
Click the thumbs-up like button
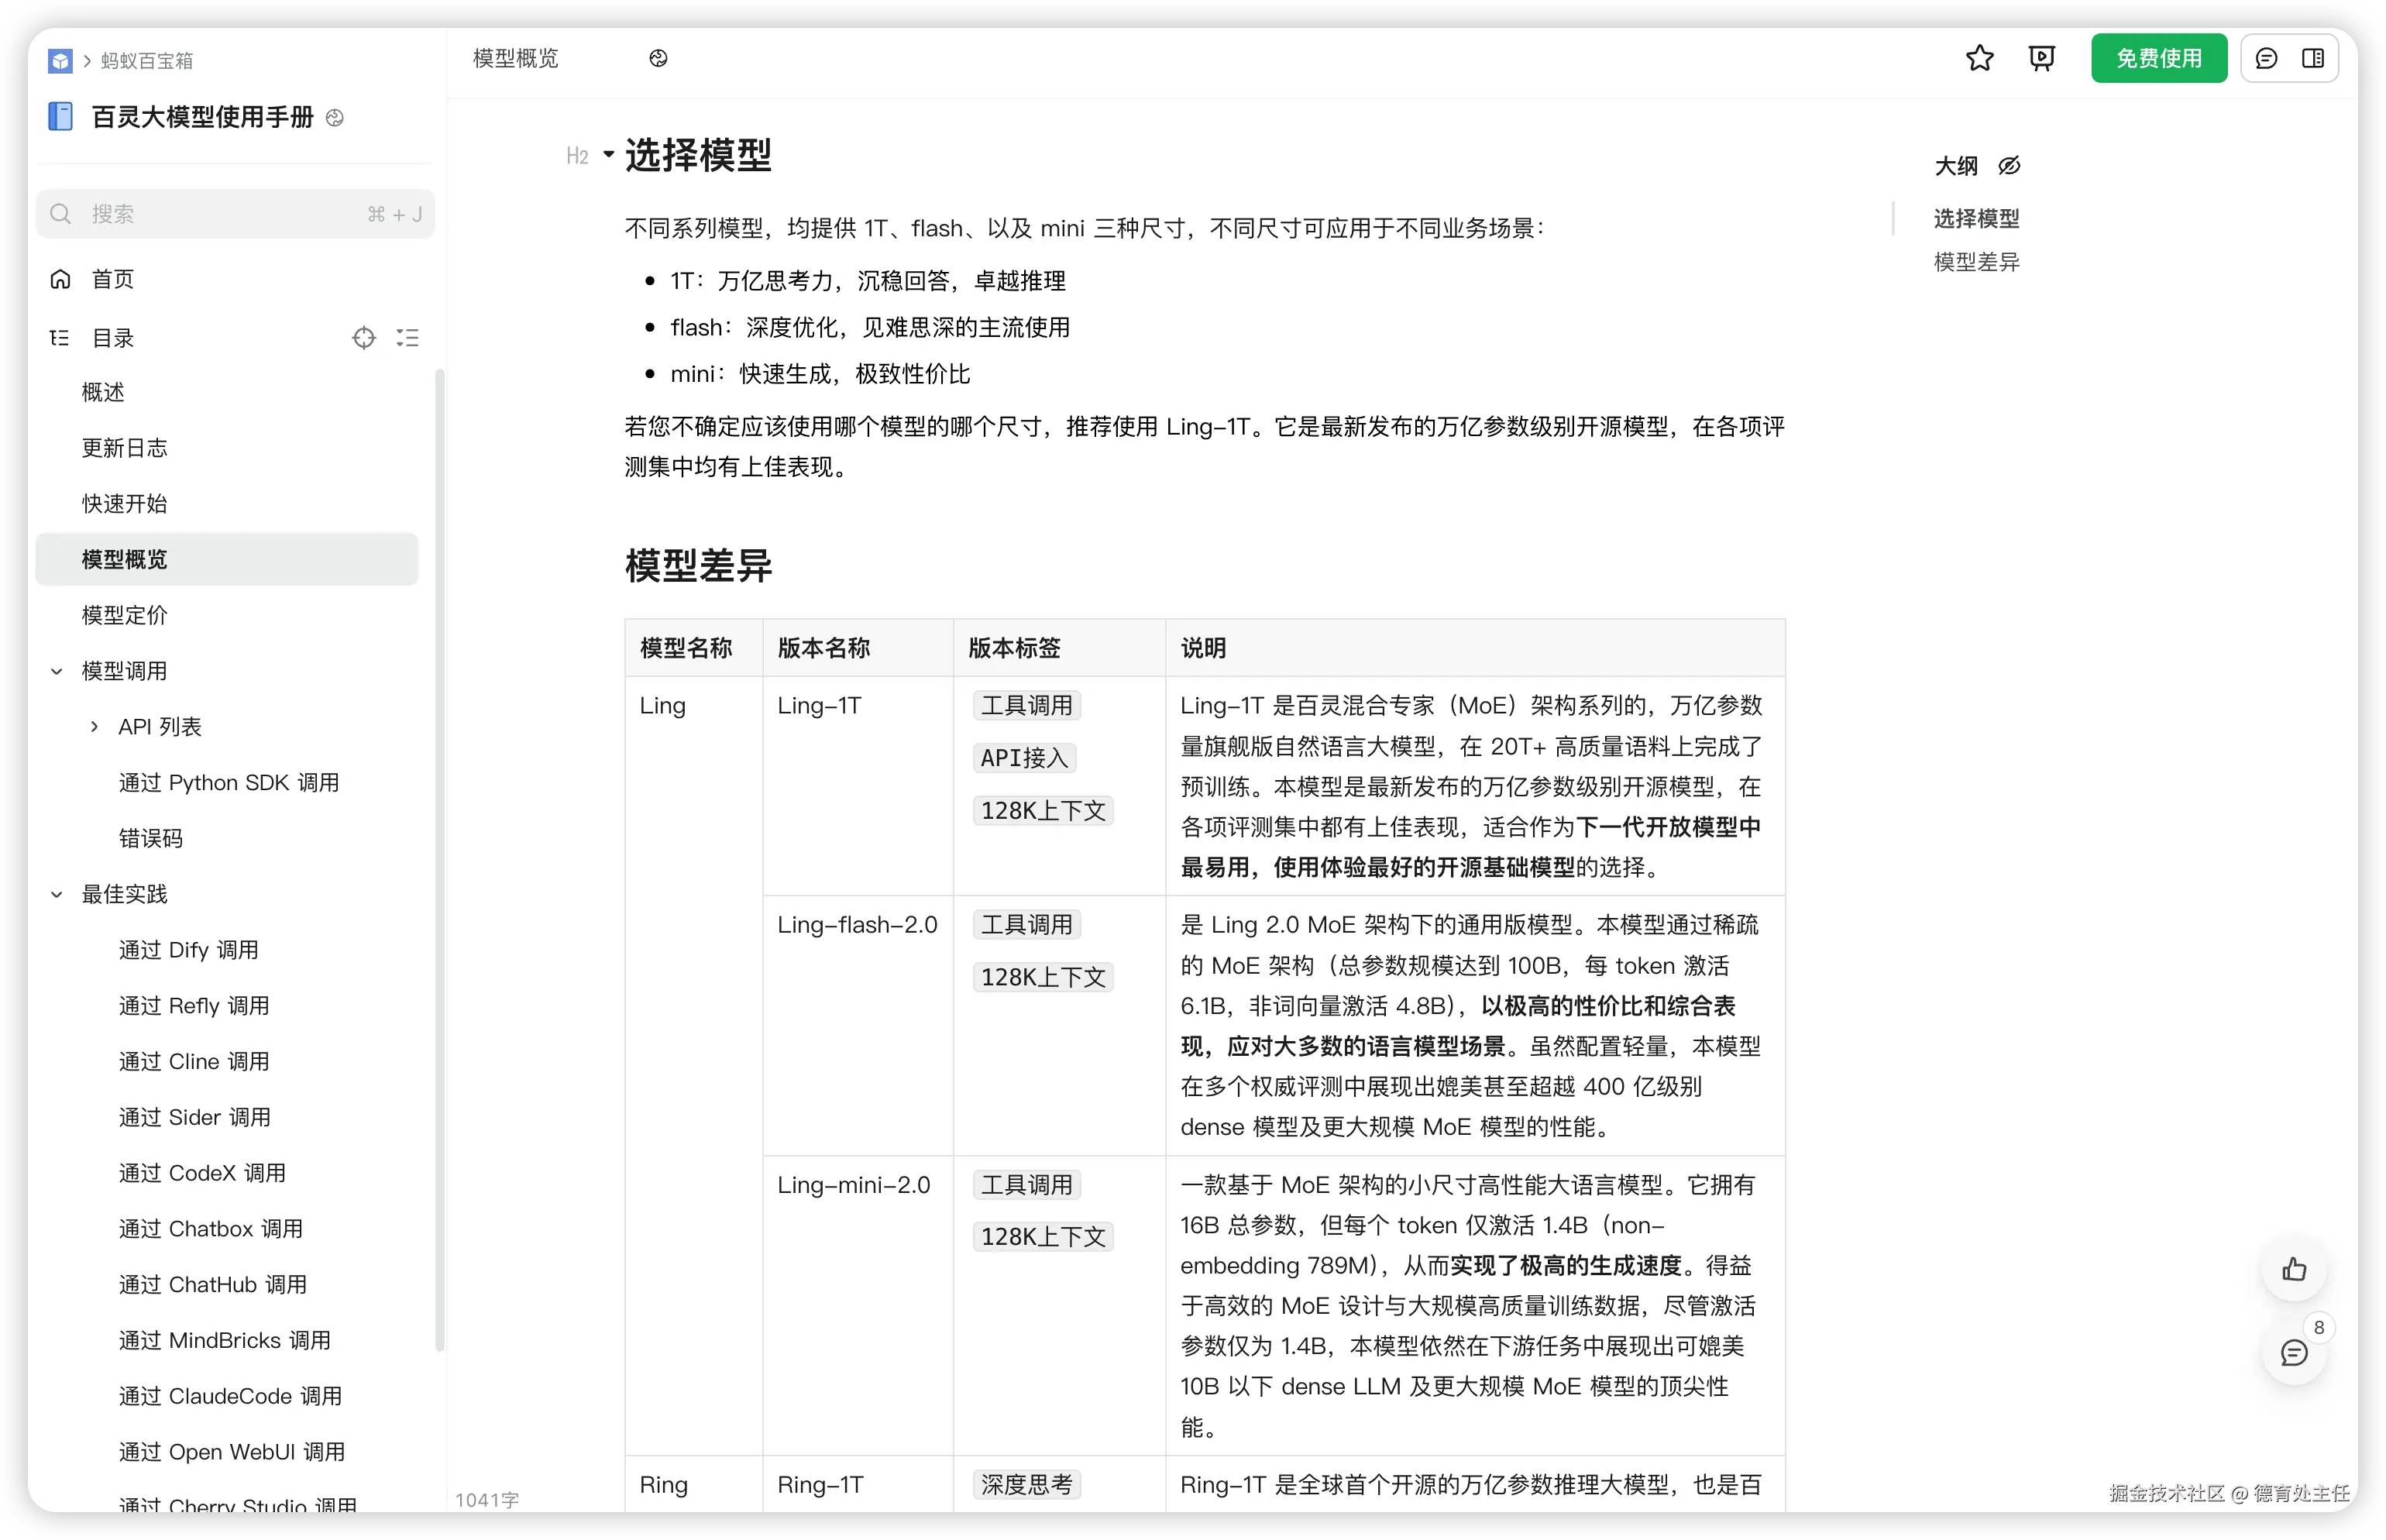coord(2294,1270)
